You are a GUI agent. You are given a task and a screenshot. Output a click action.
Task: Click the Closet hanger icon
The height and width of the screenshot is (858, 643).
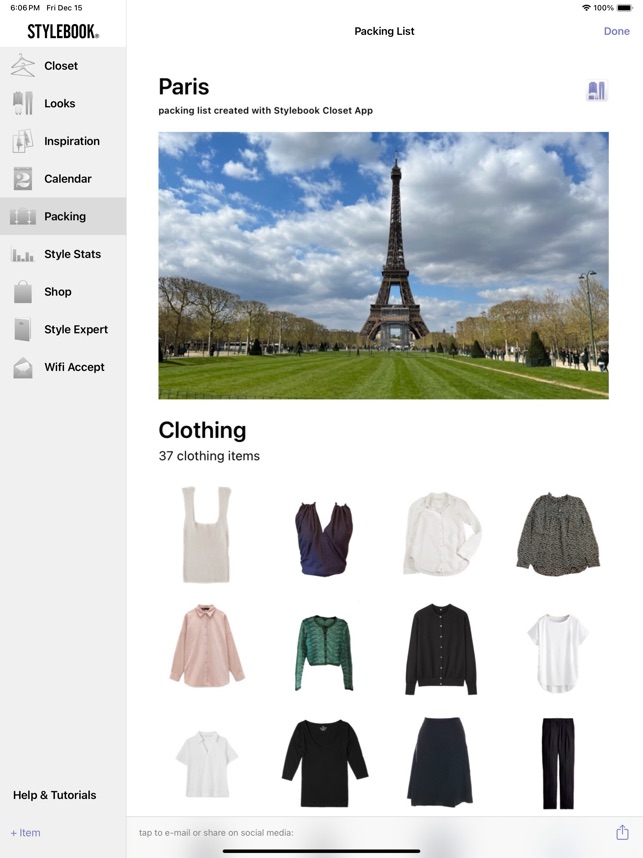[x=22, y=66]
